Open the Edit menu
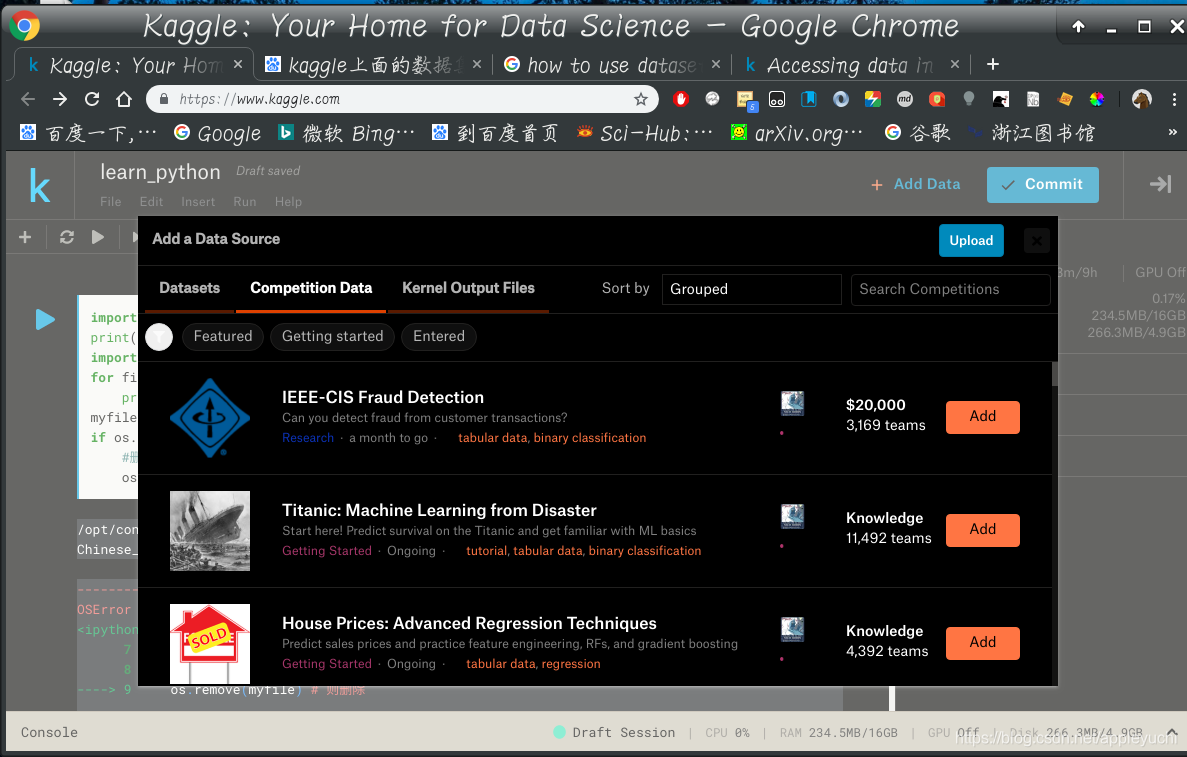Viewport: 1187px width, 757px height. 151,201
